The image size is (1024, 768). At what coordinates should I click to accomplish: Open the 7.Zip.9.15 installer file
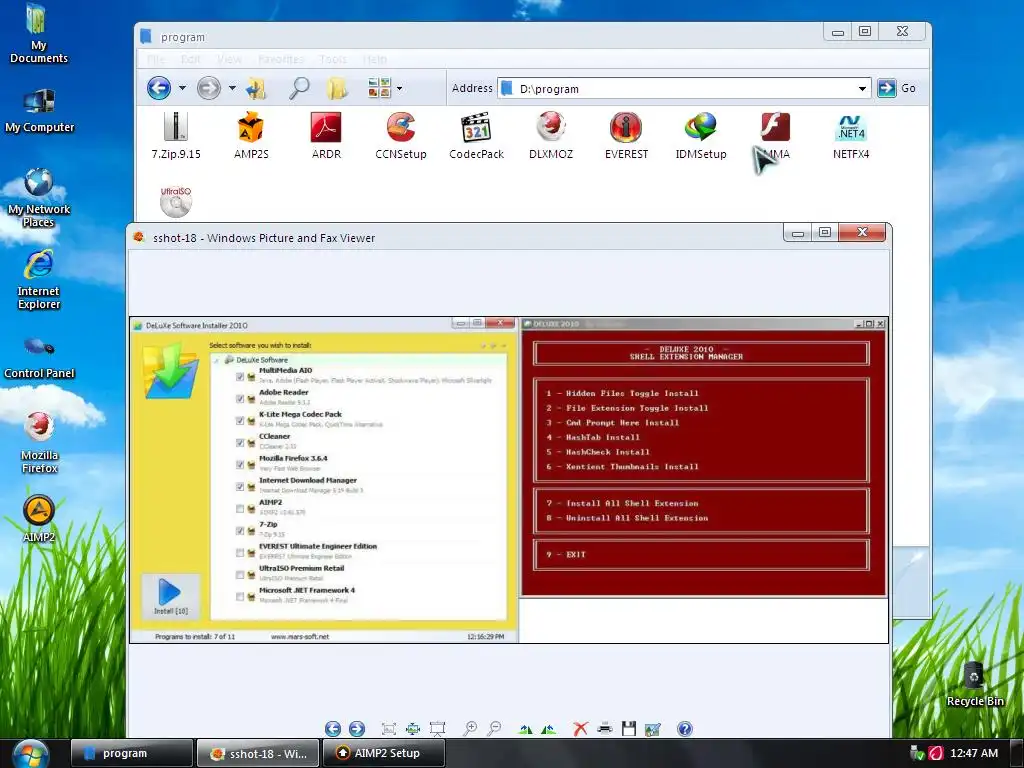click(x=176, y=136)
